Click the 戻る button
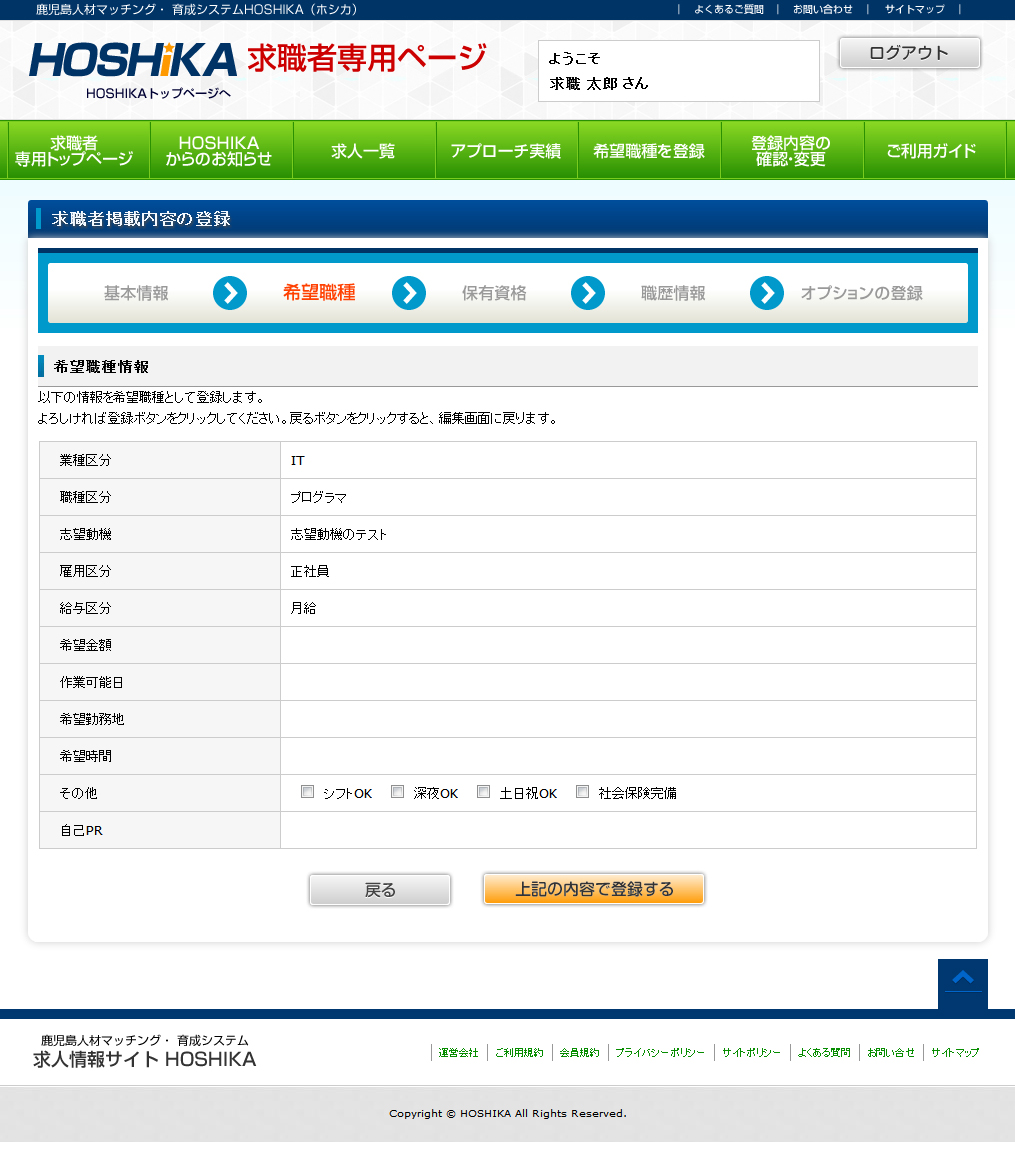This screenshot has width=1015, height=1158. 380,889
